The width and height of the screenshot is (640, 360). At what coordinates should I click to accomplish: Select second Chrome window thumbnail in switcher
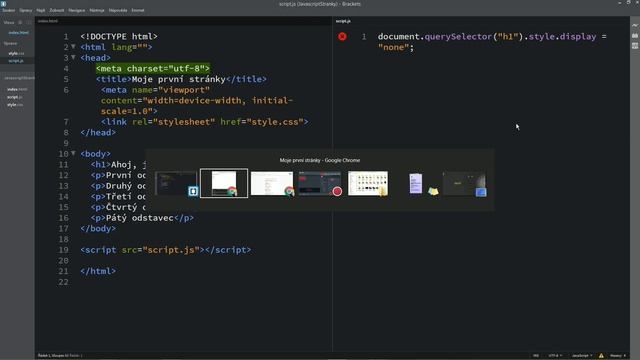coord(272,183)
